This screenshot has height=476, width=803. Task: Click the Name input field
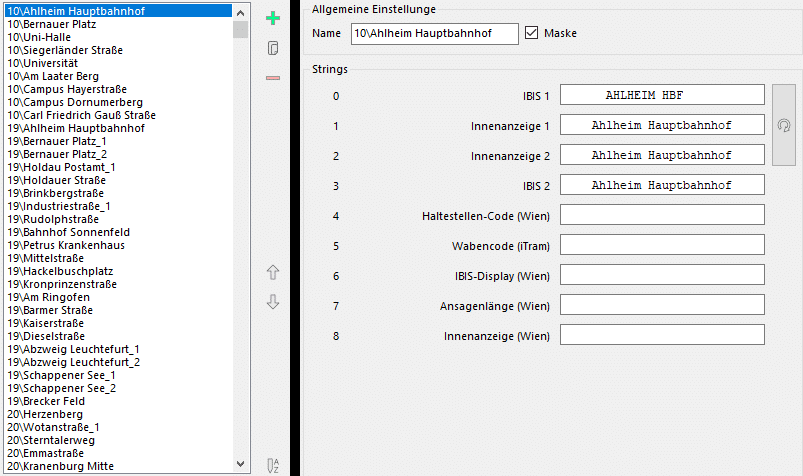coord(434,34)
